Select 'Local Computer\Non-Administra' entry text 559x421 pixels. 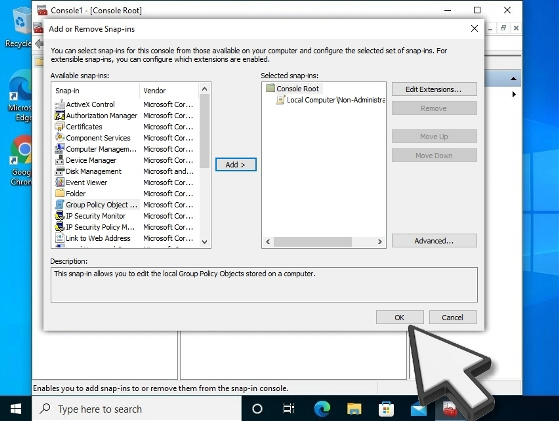coord(335,100)
